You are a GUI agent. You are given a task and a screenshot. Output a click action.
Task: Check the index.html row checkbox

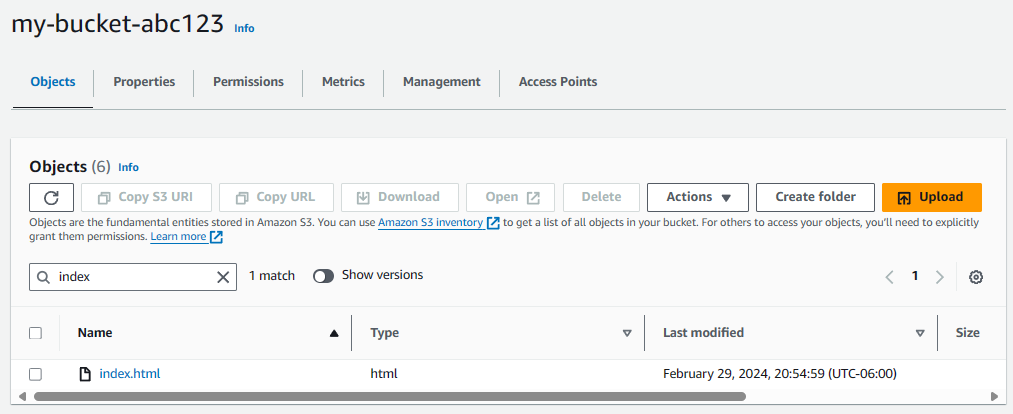coord(36,374)
